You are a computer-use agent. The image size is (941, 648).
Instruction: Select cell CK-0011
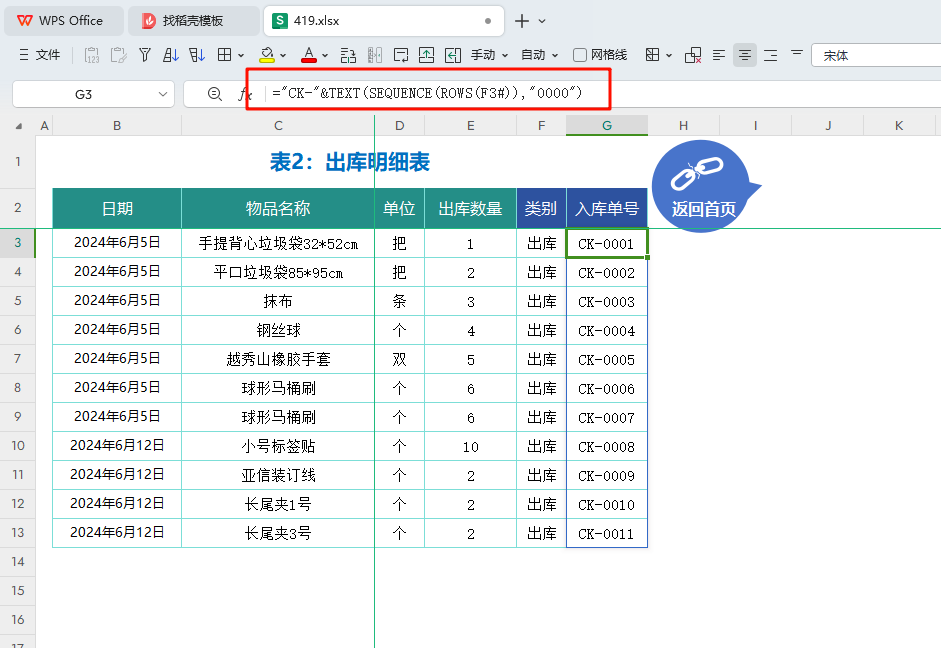[607, 533]
